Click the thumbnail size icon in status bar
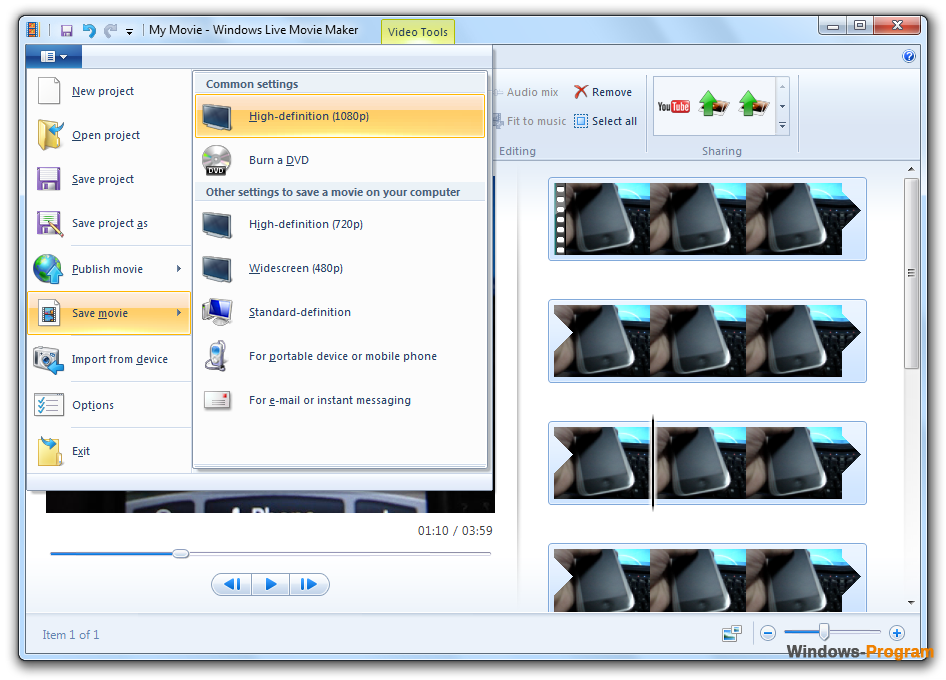This screenshot has width=946, height=680. point(732,634)
